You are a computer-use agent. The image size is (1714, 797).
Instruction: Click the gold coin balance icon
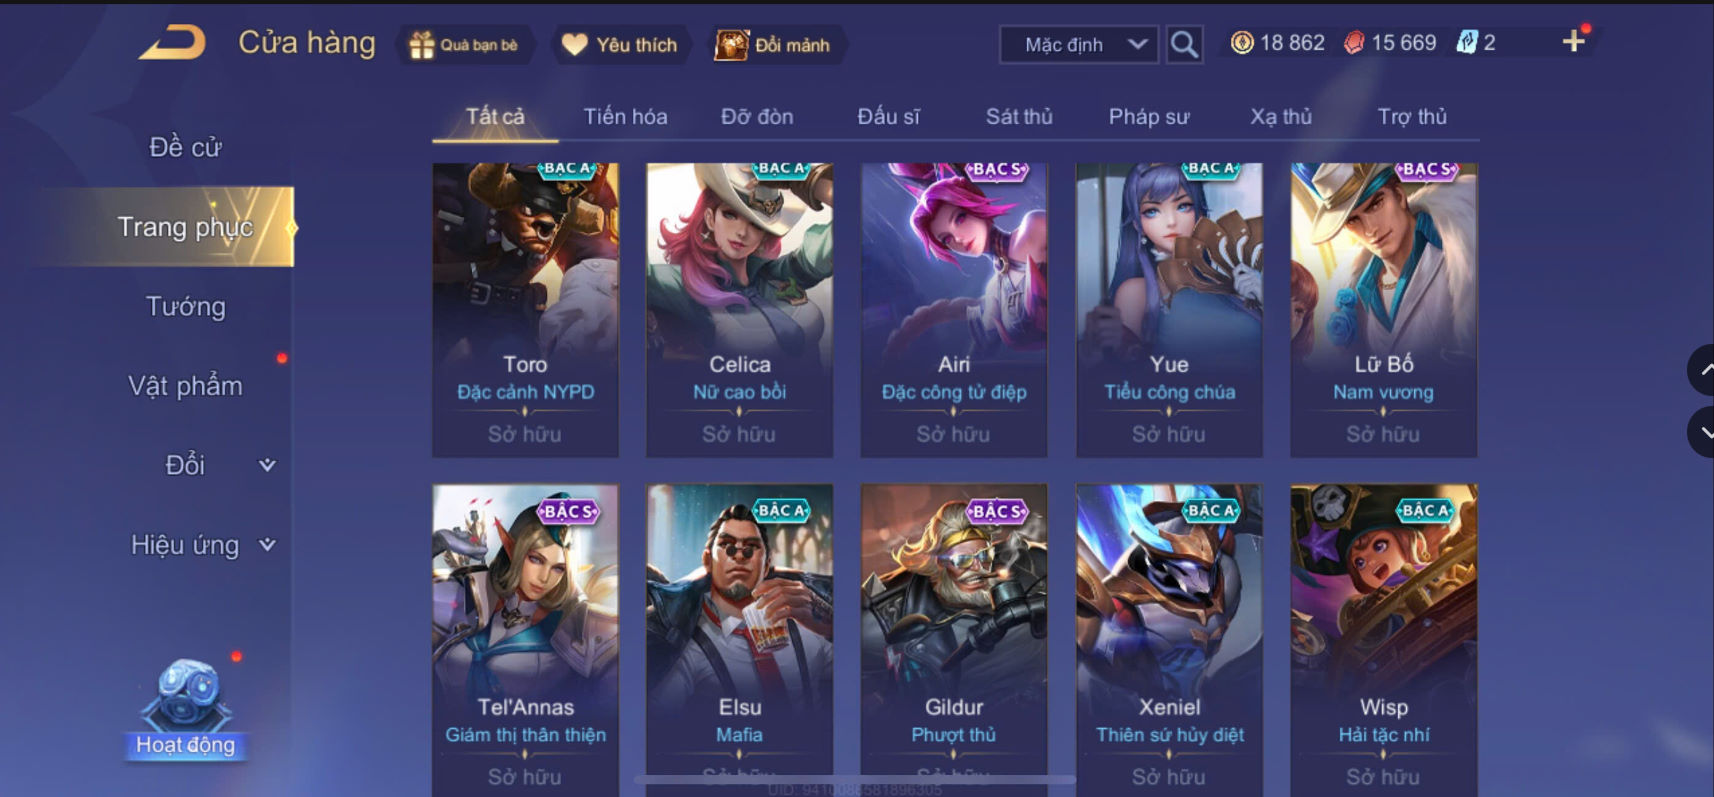tap(1241, 43)
